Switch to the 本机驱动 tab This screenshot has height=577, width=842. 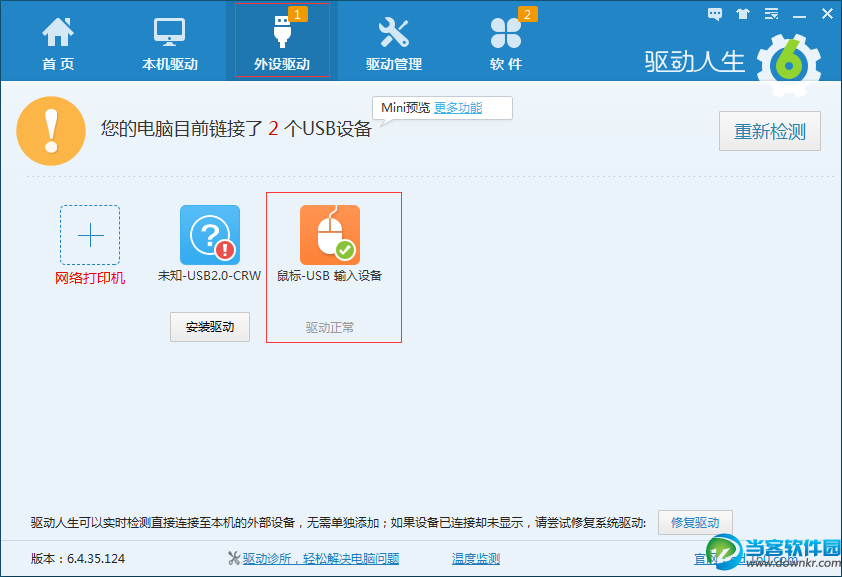(x=170, y=43)
